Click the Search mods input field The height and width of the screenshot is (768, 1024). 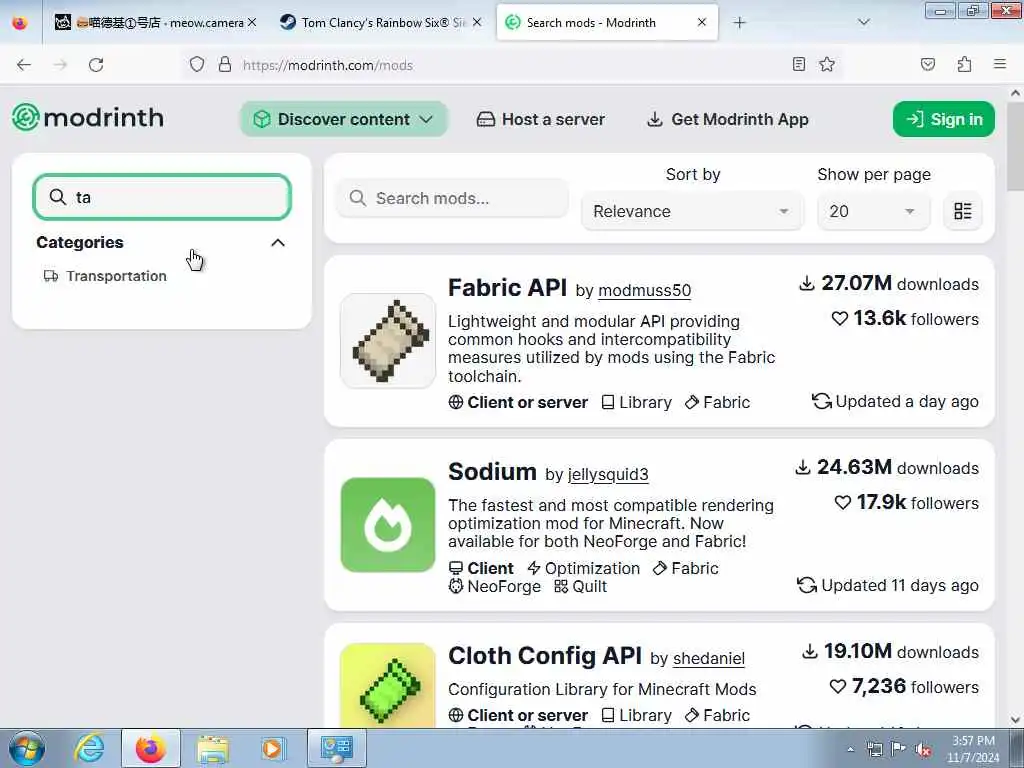click(452, 198)
